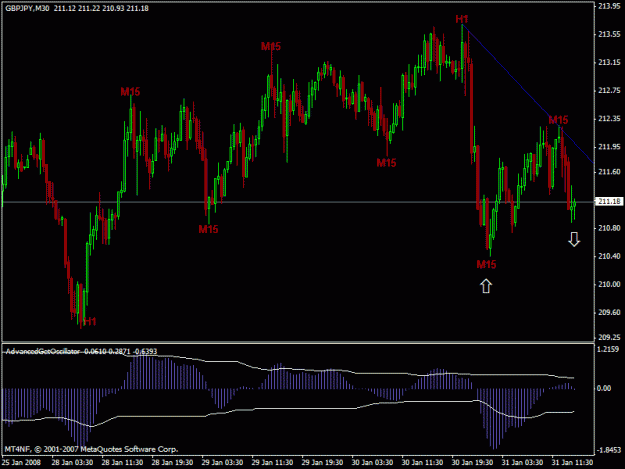Click the M15 label just above the up arrow
625x469 pixels.
[486, 264]
